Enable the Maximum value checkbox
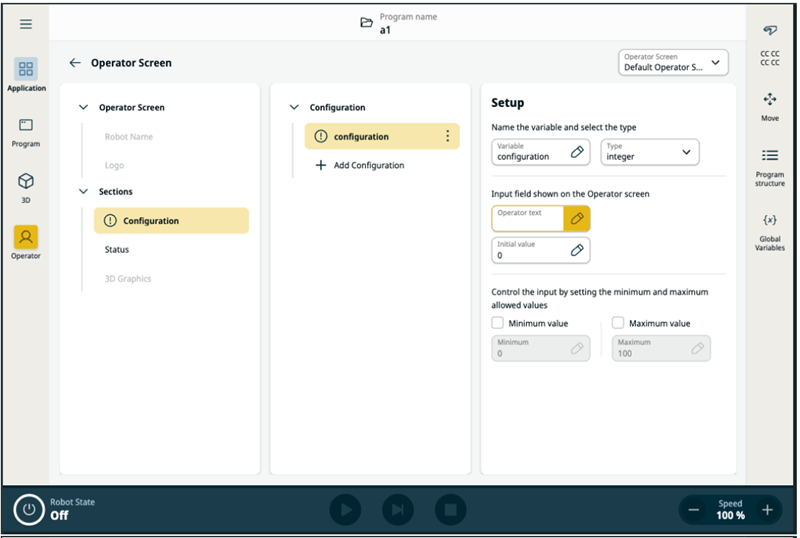Viewport: 800px width, 538px height. (x=618, y=323)
